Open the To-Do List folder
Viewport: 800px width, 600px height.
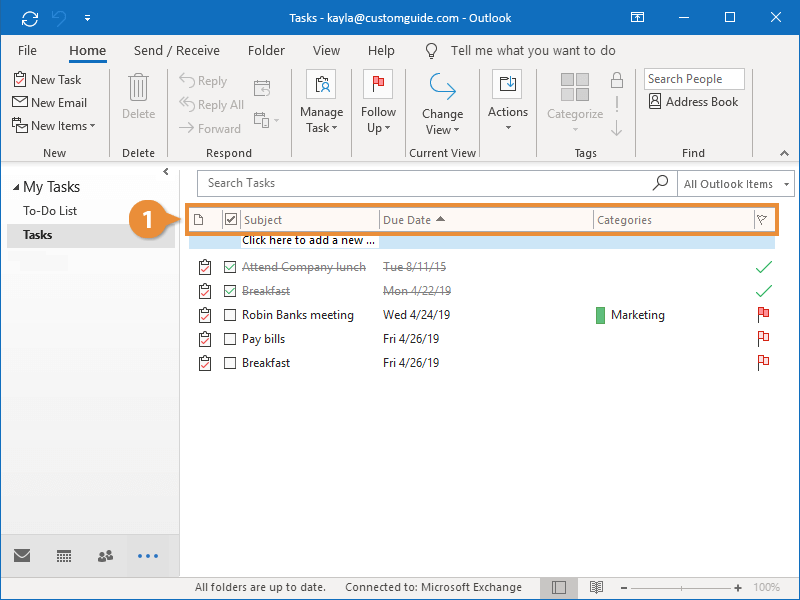[49, 211]
